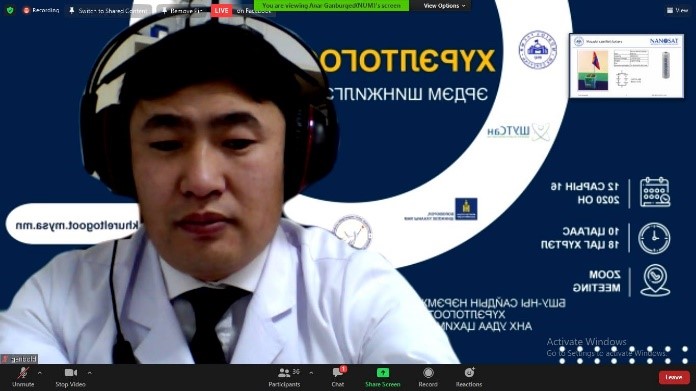Image resolution: width=696 pixels, height=391 pixels.
Task: Click the Remove Pin option
Action: point(182,10)
